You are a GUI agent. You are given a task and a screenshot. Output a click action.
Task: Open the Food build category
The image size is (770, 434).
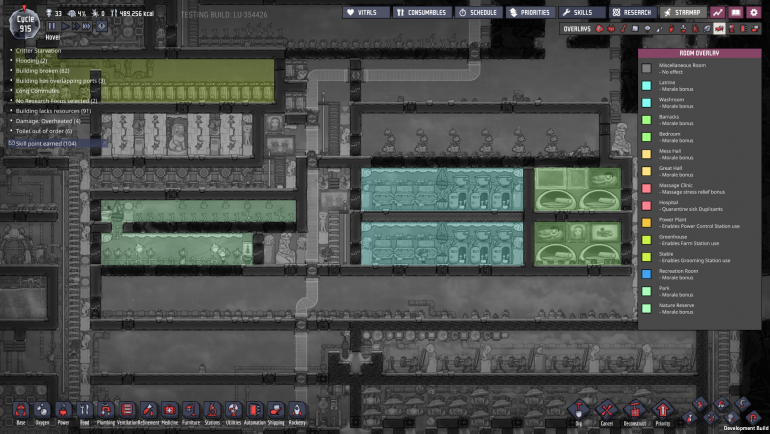(x=84, y=410)
